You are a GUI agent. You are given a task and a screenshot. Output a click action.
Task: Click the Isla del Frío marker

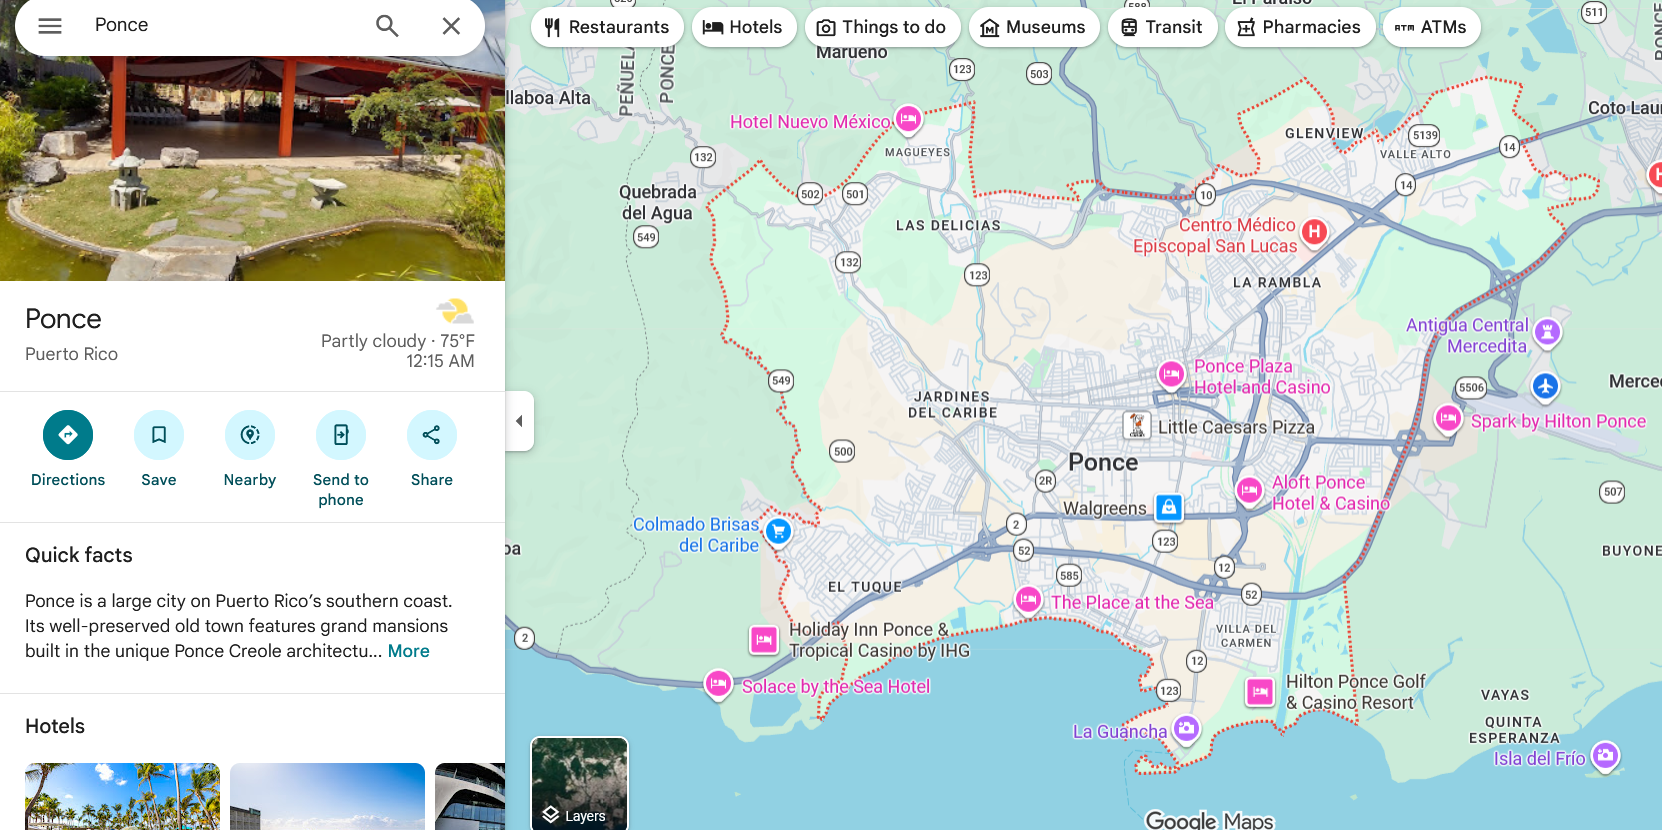point(1605,755)
